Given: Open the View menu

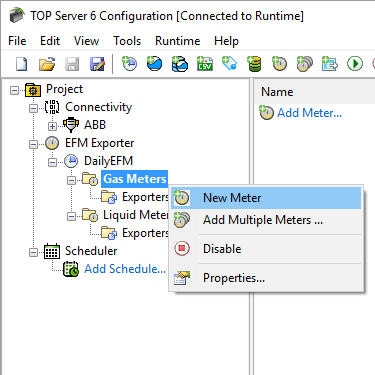Looking at the screenshot, I should (x=86, y=41).
